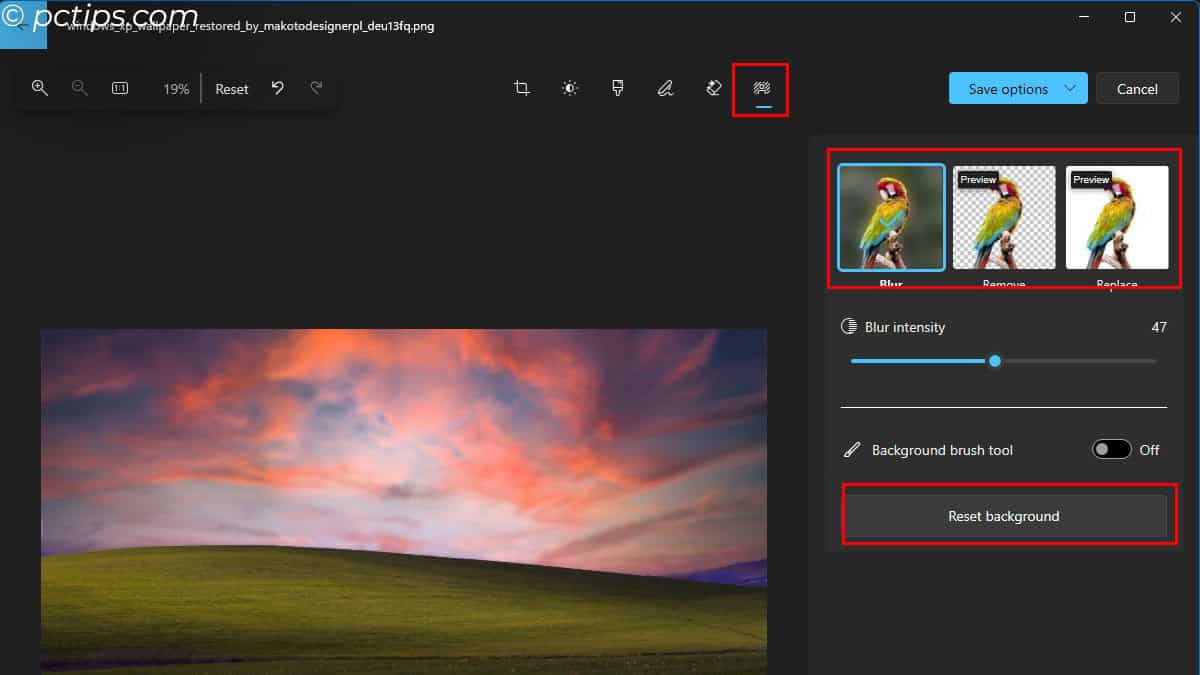Image resolution: width=1200 pixels, height=675 pixels.
Task: Select the Crop tool
Action: tap(521, 88)
